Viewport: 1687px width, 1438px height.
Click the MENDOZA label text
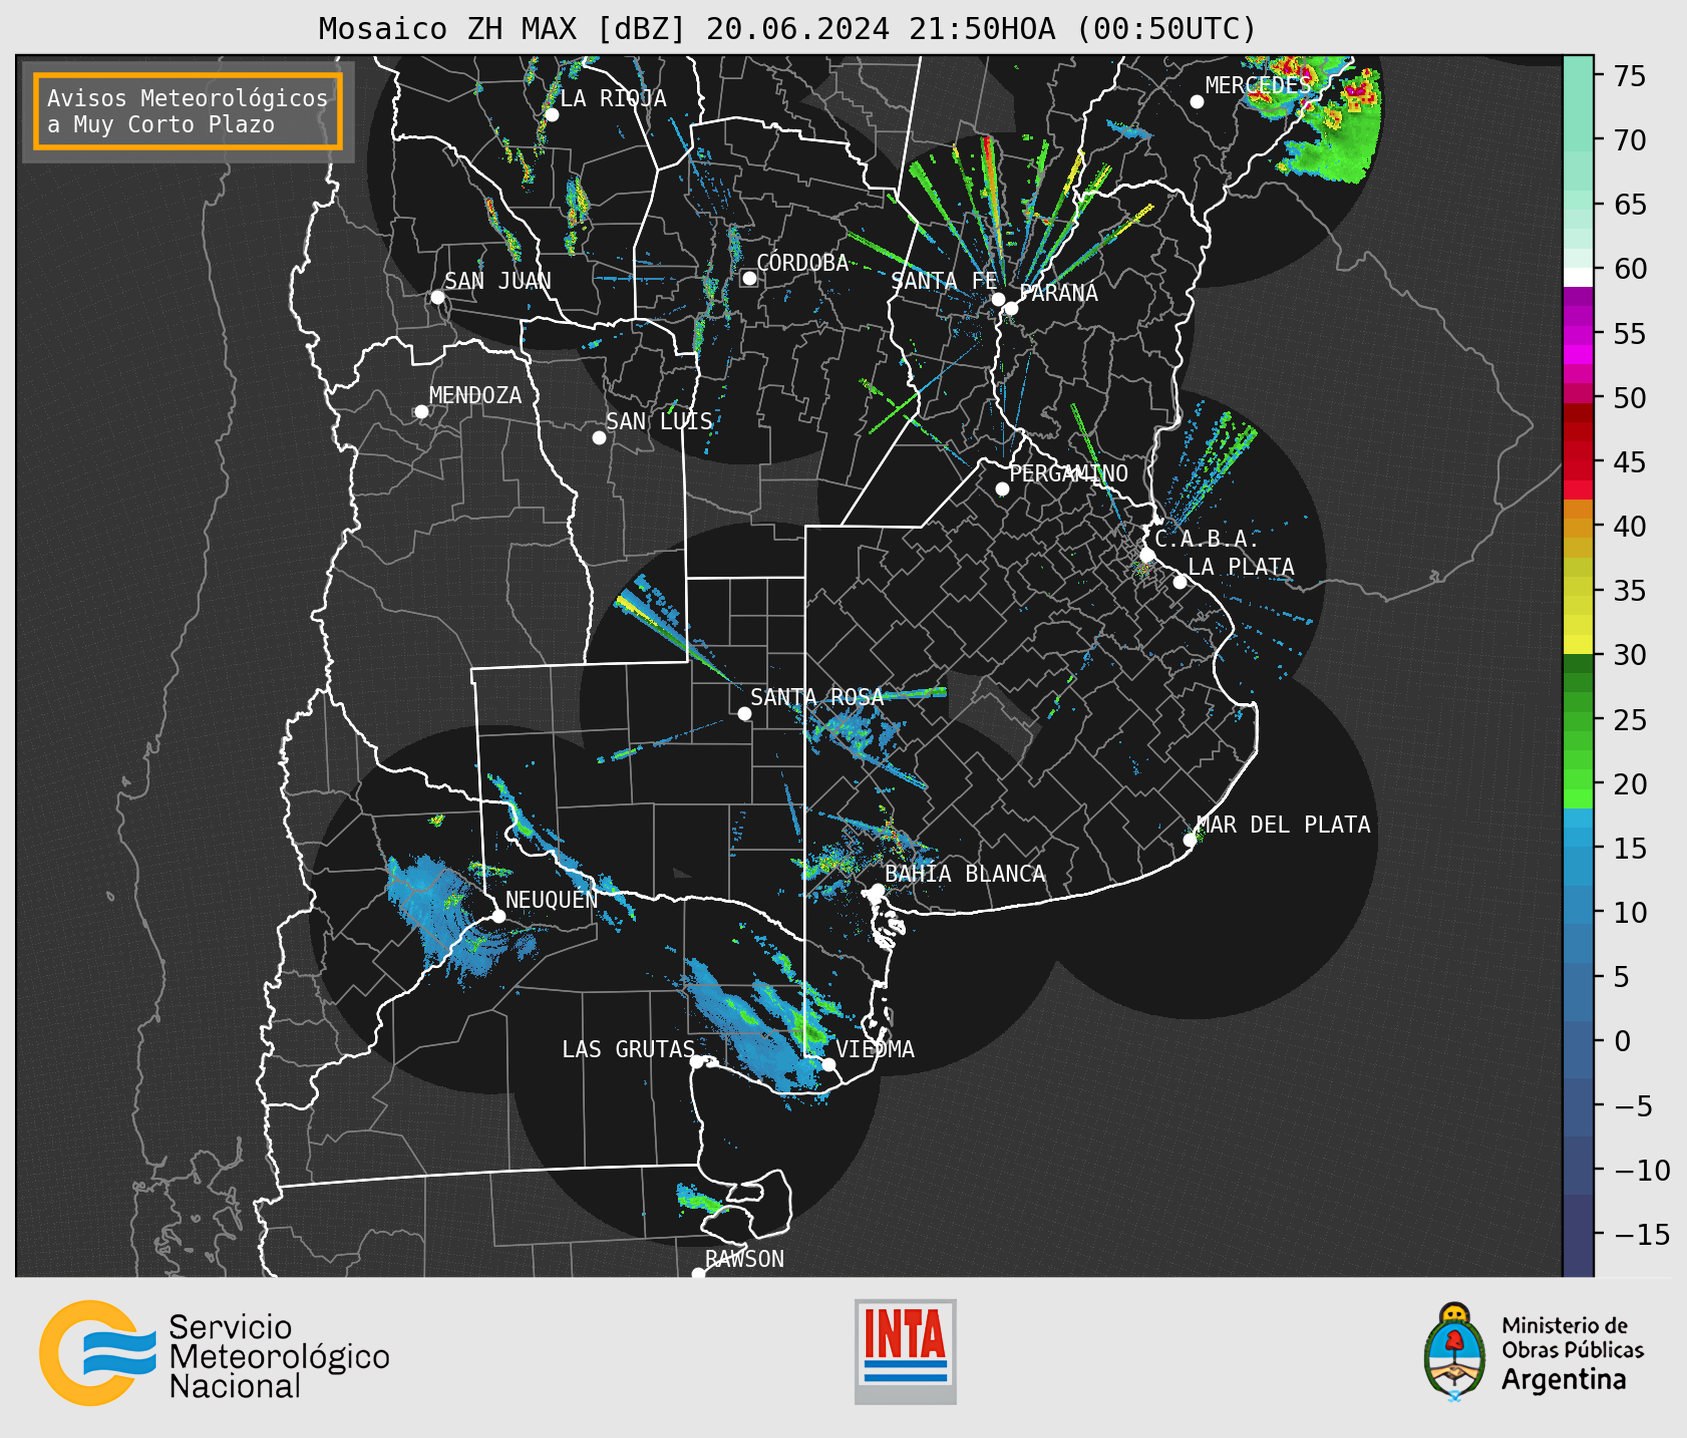476,396
